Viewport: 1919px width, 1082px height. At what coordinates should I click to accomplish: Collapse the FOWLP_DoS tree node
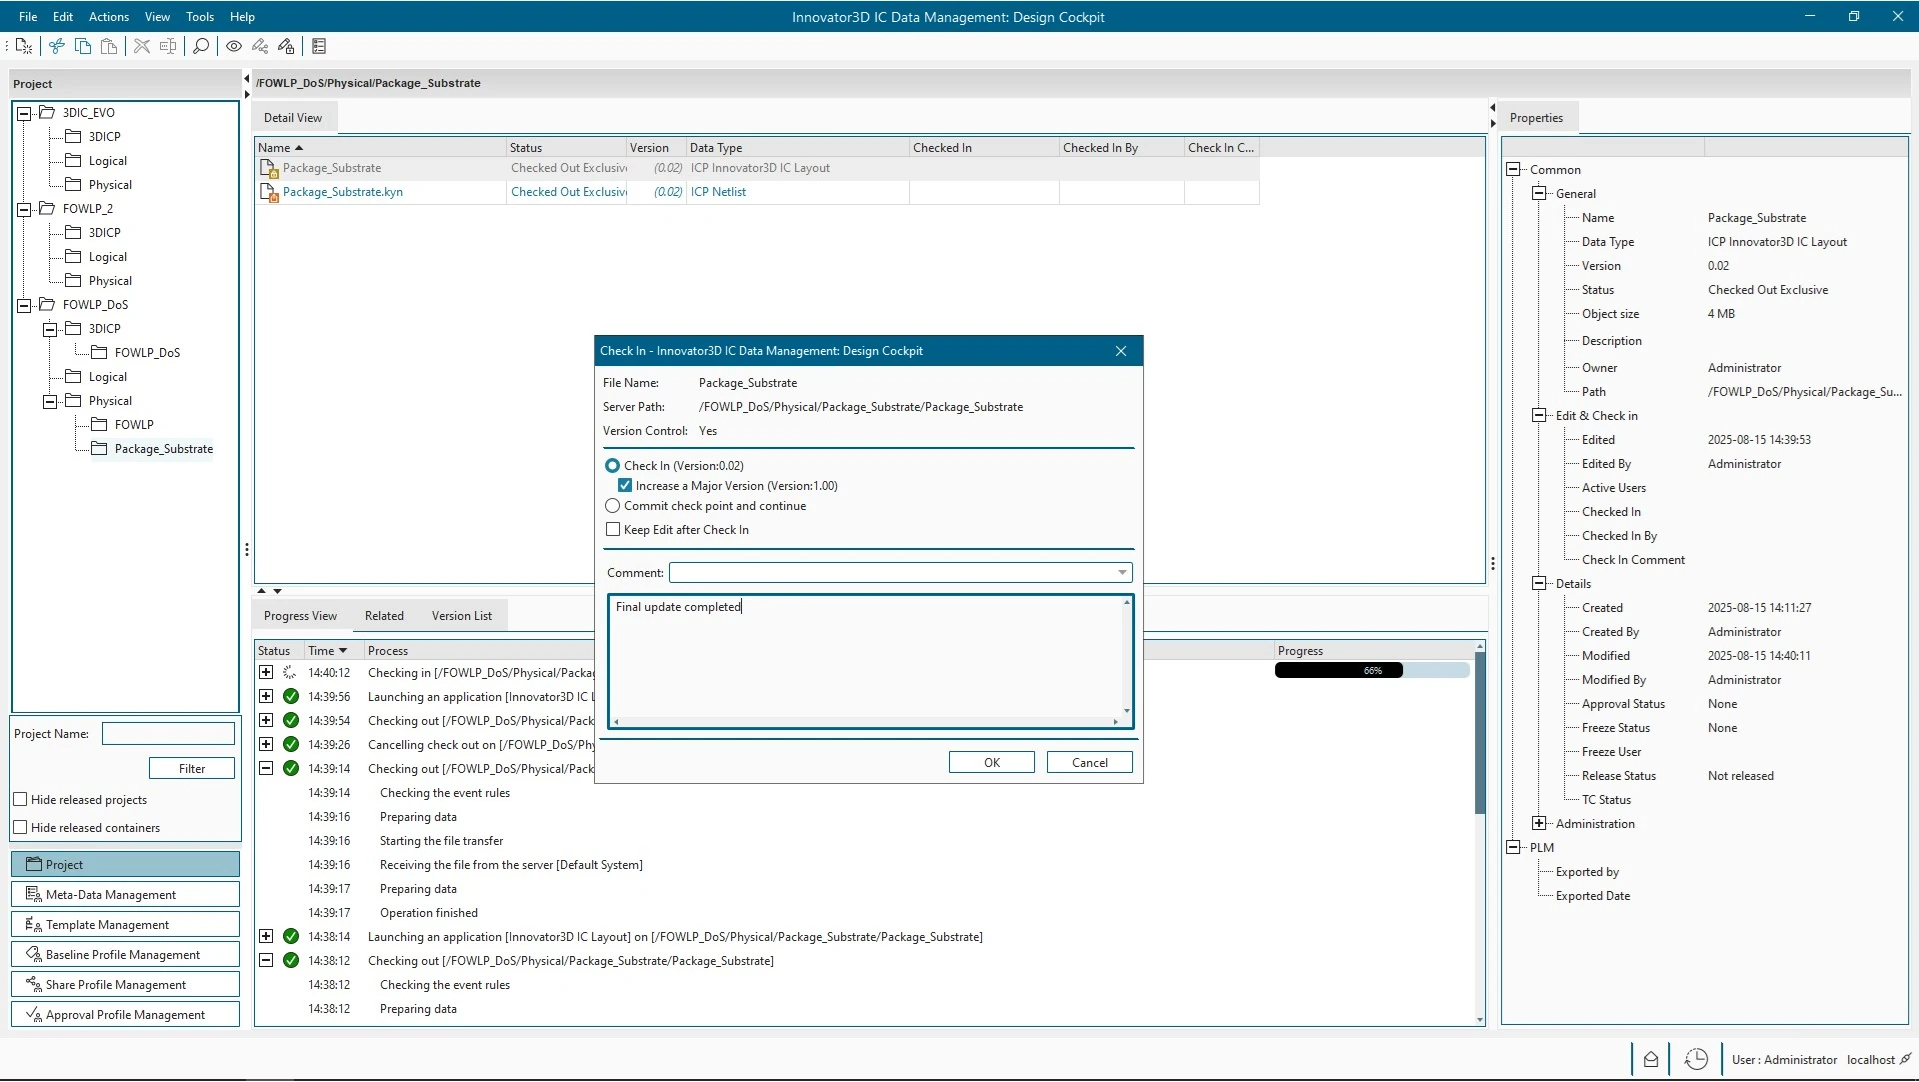click(x=24, y=305)
